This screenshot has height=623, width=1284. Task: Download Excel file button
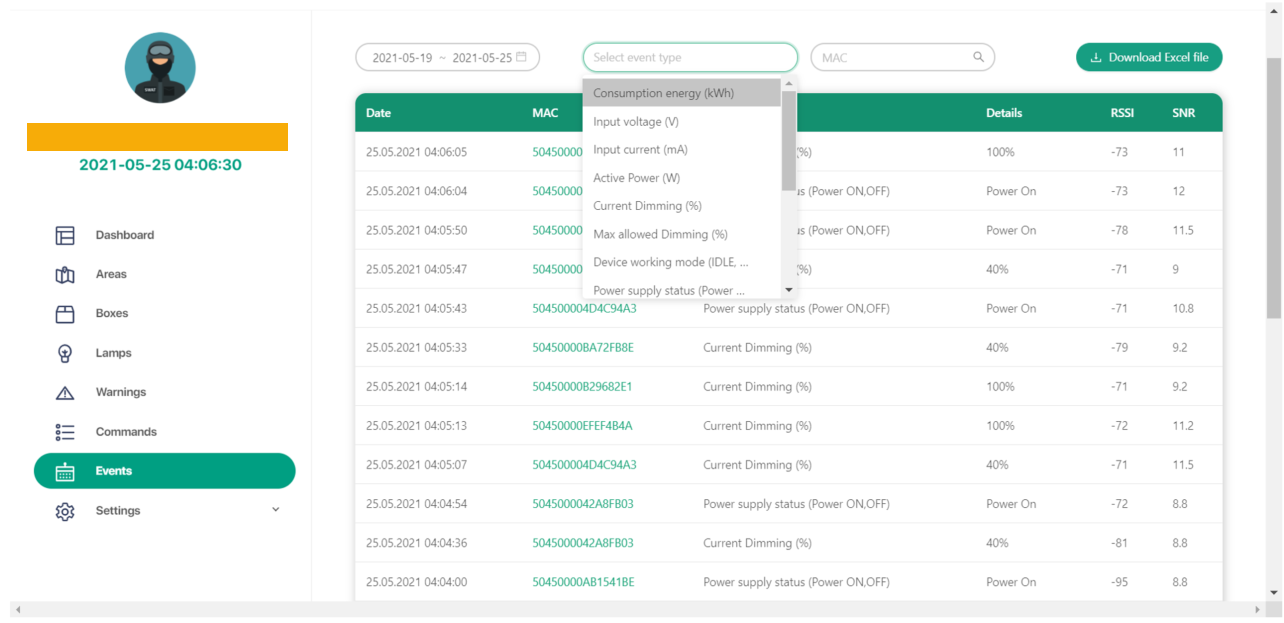pyautogui.click(x=1149, y=57)
